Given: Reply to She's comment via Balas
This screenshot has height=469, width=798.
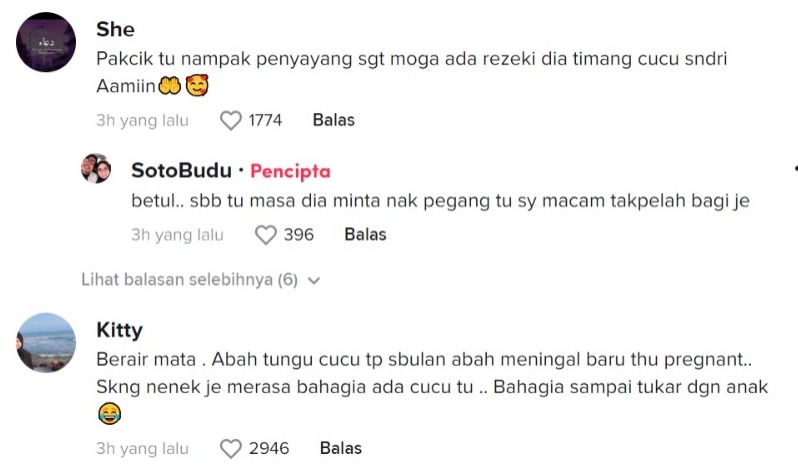Looking at the screenshot, I should click(333, 120).
